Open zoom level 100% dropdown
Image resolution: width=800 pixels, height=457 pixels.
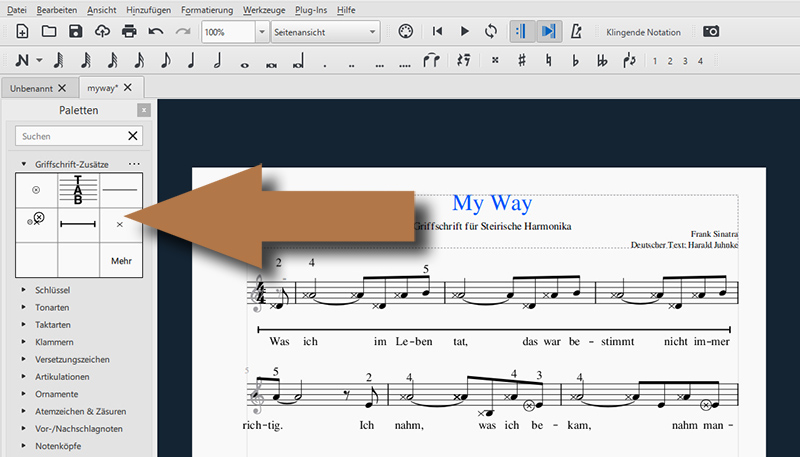(262, 32)
